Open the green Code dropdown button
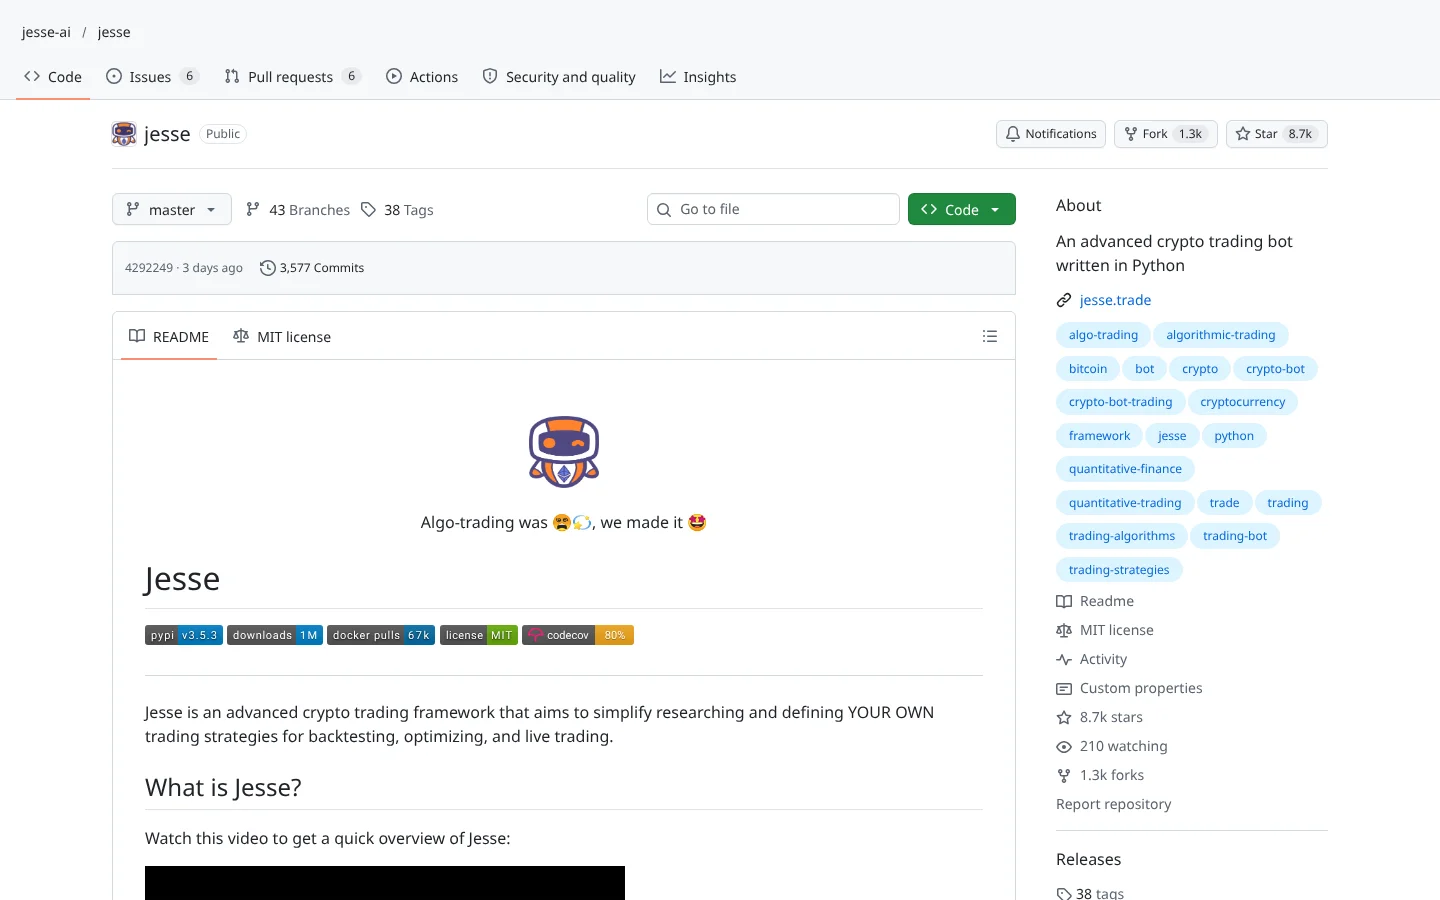Screen dimensions: 1440x900 962,209
